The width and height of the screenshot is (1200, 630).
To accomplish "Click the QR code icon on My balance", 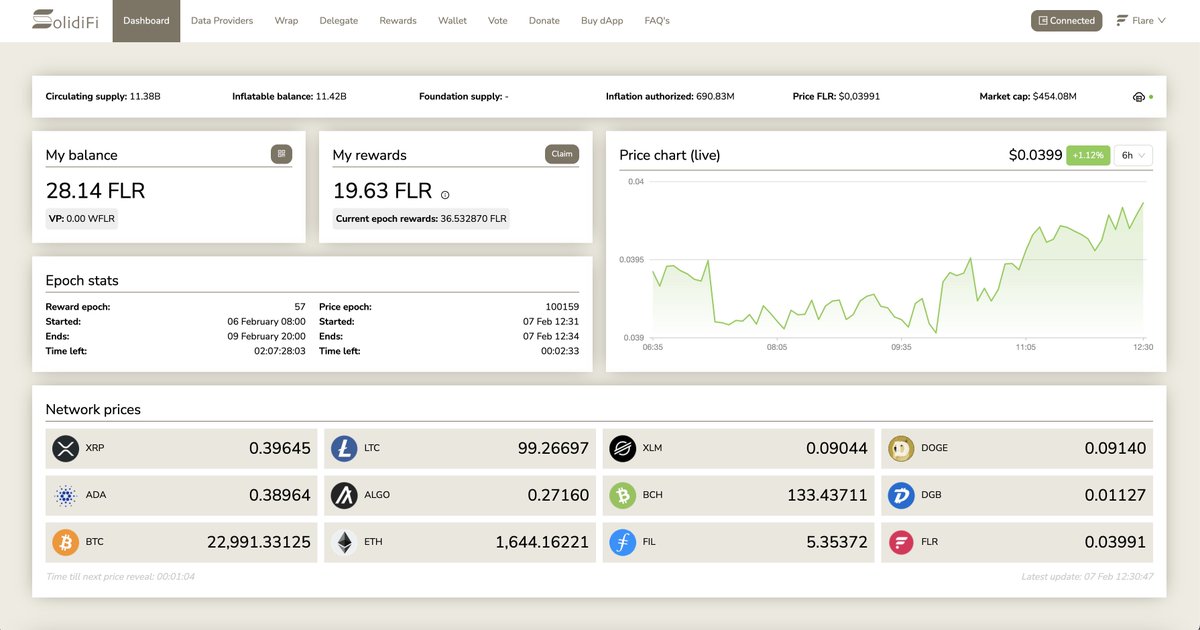I will [x=281, y=154].
